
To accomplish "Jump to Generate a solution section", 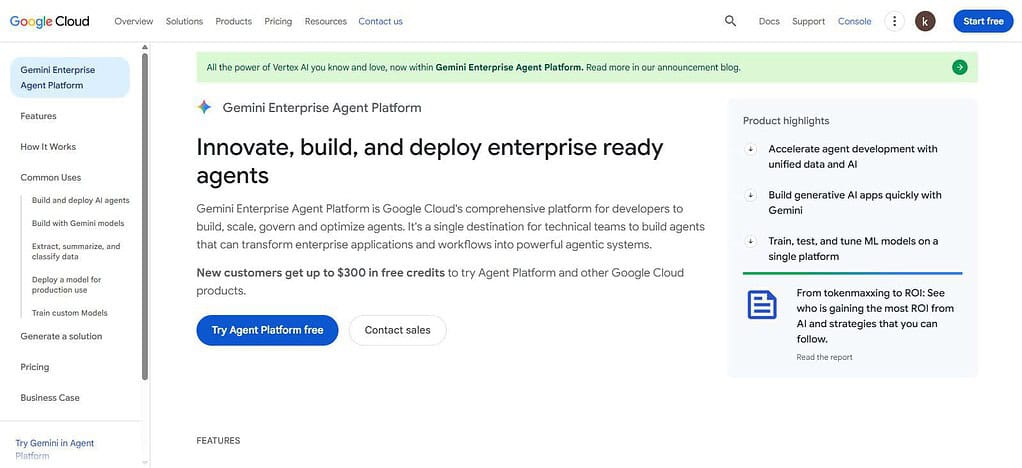I will coord(61,336).
